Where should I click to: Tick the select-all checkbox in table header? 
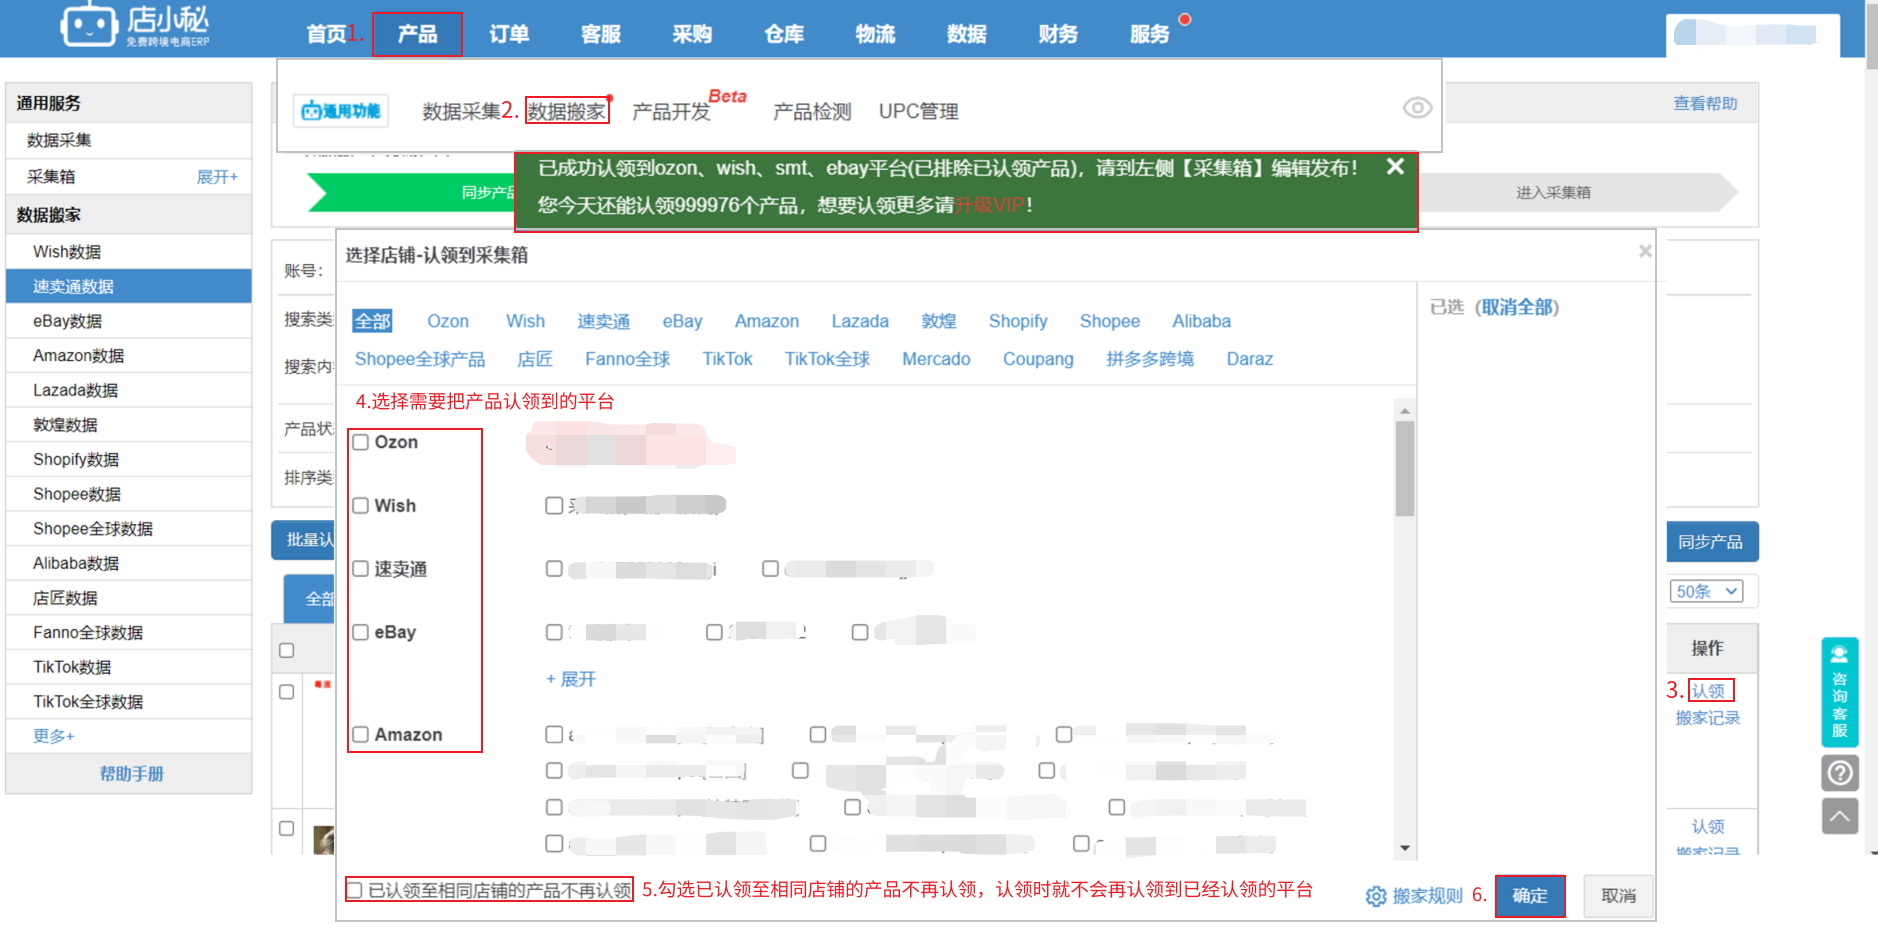287,651
